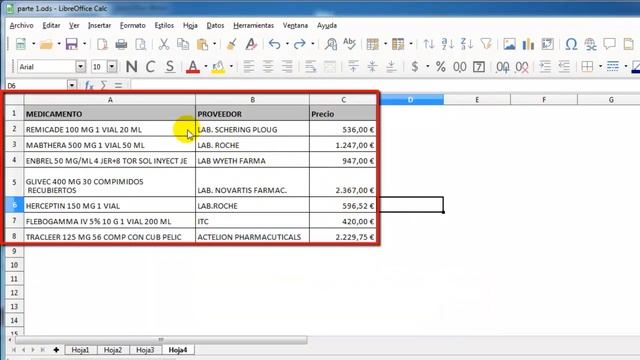Format cell as percent

click(440, 67)
